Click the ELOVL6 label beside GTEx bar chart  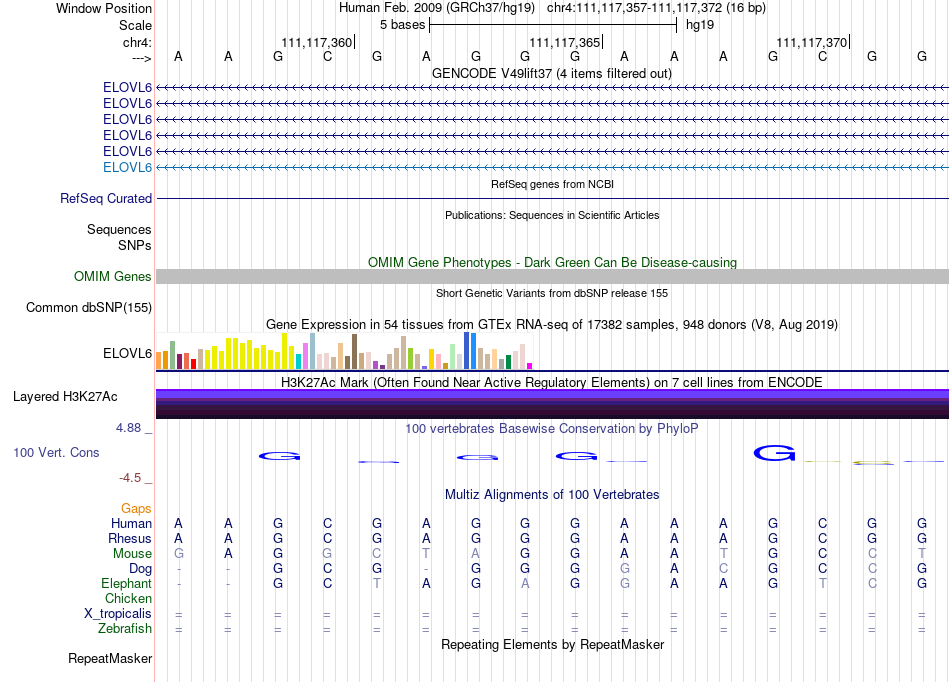pyautogui.click(x=127, y=353)
